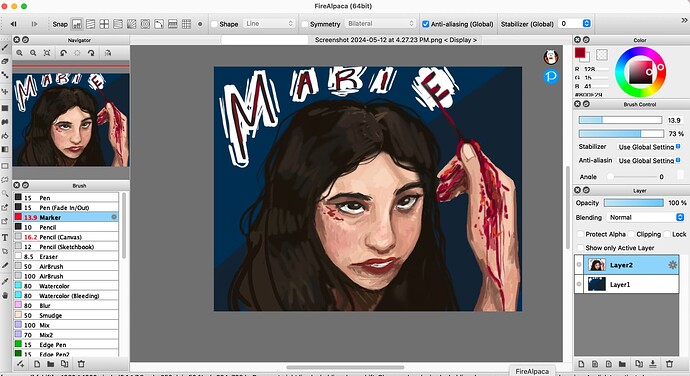The height and width of the screenshot is (376, 690).
Task: Adjust brush size slider
Action: pos(620,120)
